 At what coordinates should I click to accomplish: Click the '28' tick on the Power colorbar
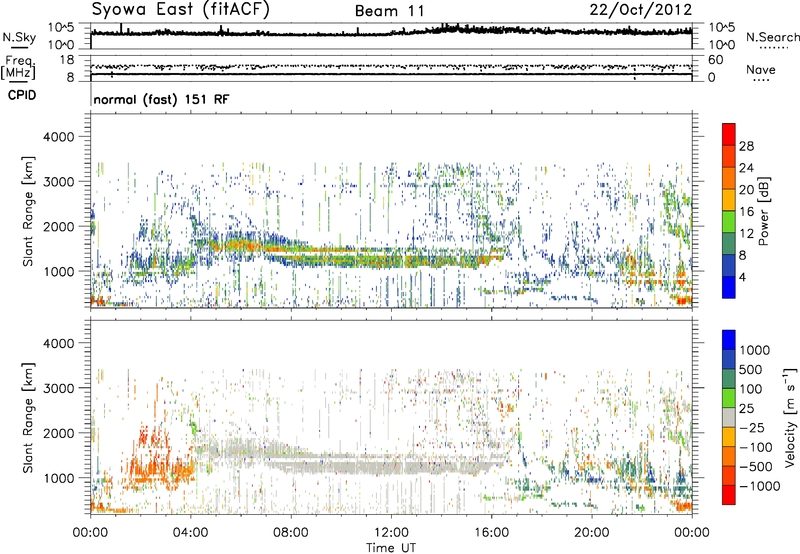[746, 146]
